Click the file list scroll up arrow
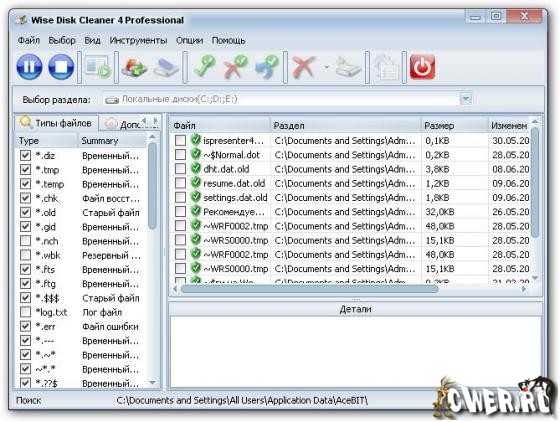560x422 pixels. point(535,122)
